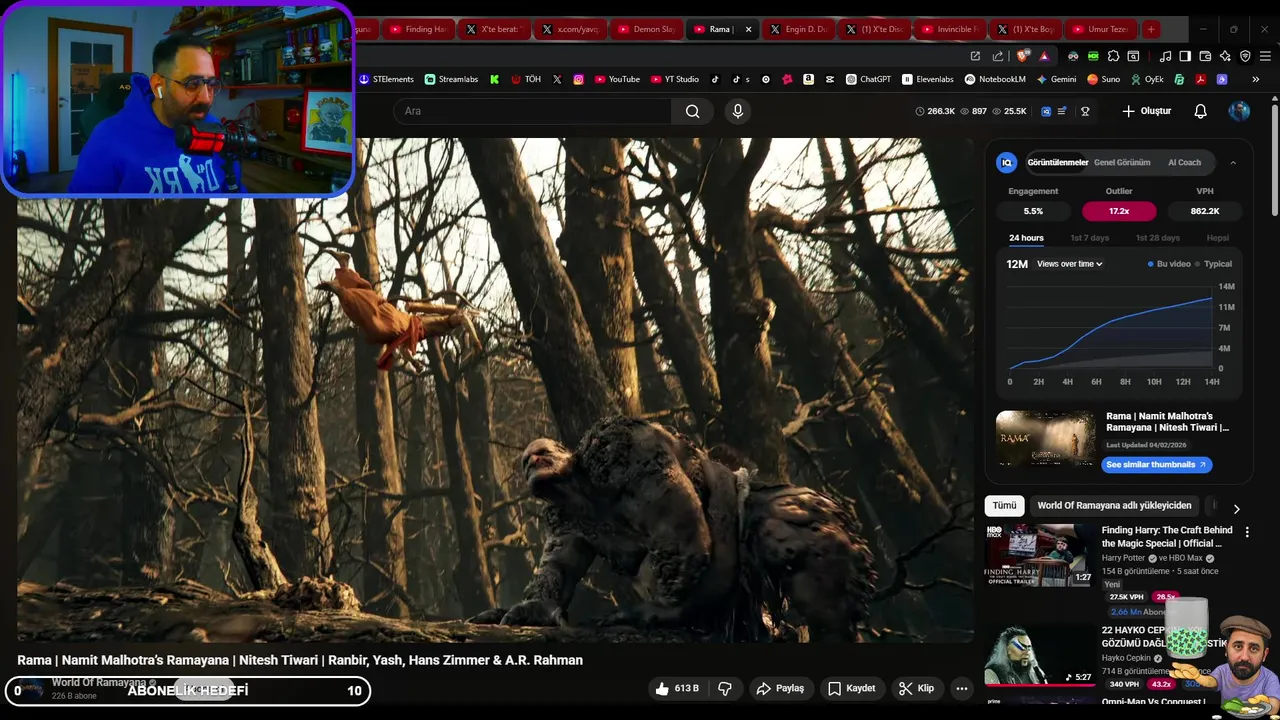1280x720 pixels.
Task: Click the trophy icon in the YouTube header
Action: tap(1085, 111)
